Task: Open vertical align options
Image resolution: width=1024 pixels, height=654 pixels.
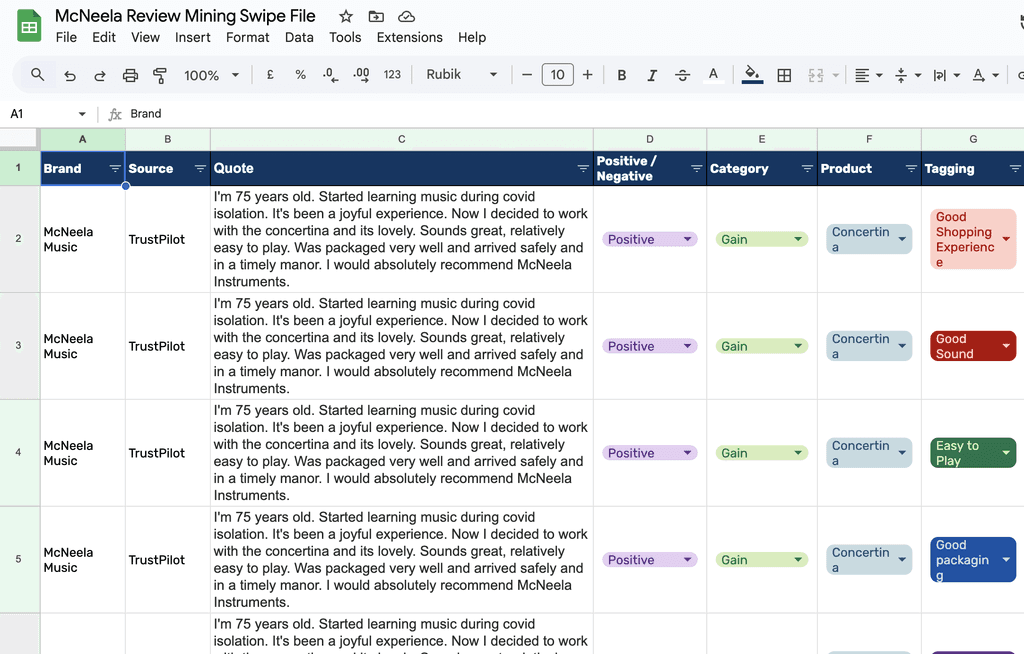Action: (907, 75)
